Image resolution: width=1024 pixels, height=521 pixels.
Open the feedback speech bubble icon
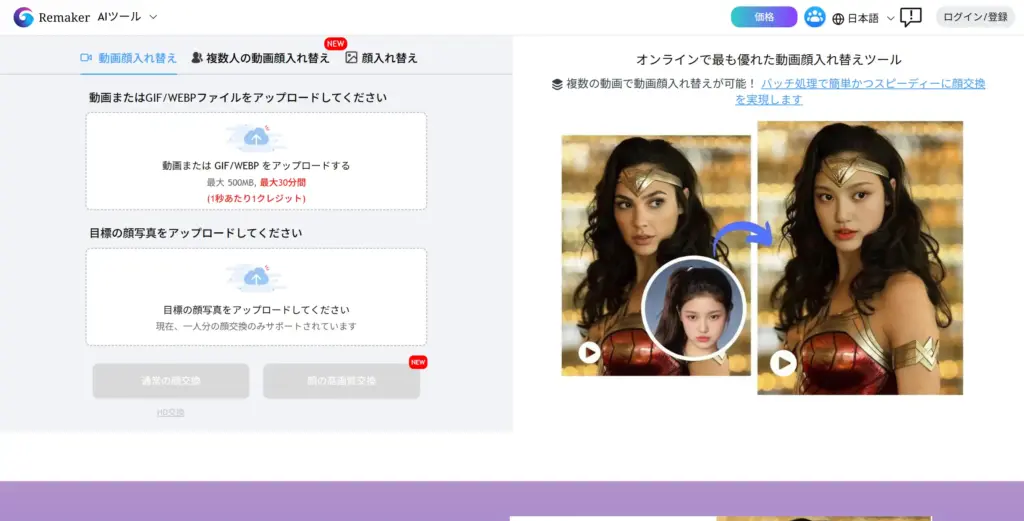click(x=910, y=17)
